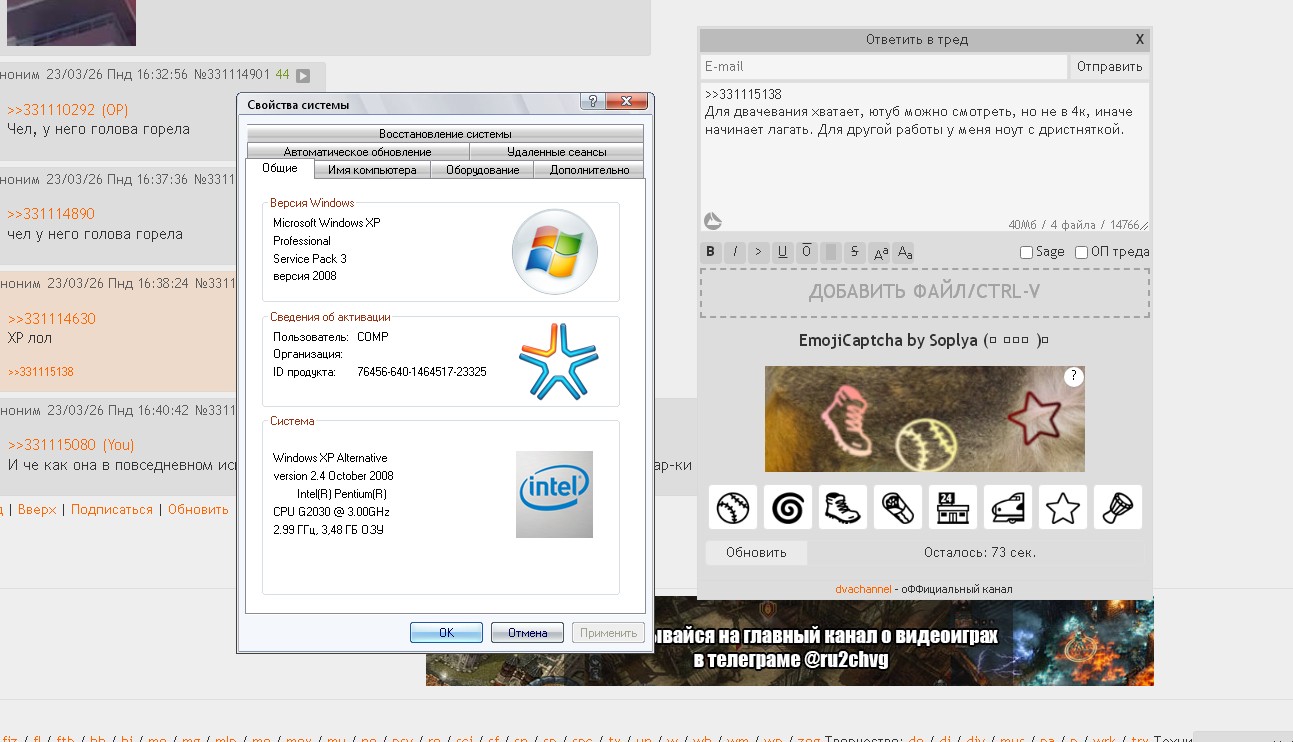Subscribe to thread via Подписаться link
The width and height of the screenshot is (1293, 742).
click(x=112, y=510)
